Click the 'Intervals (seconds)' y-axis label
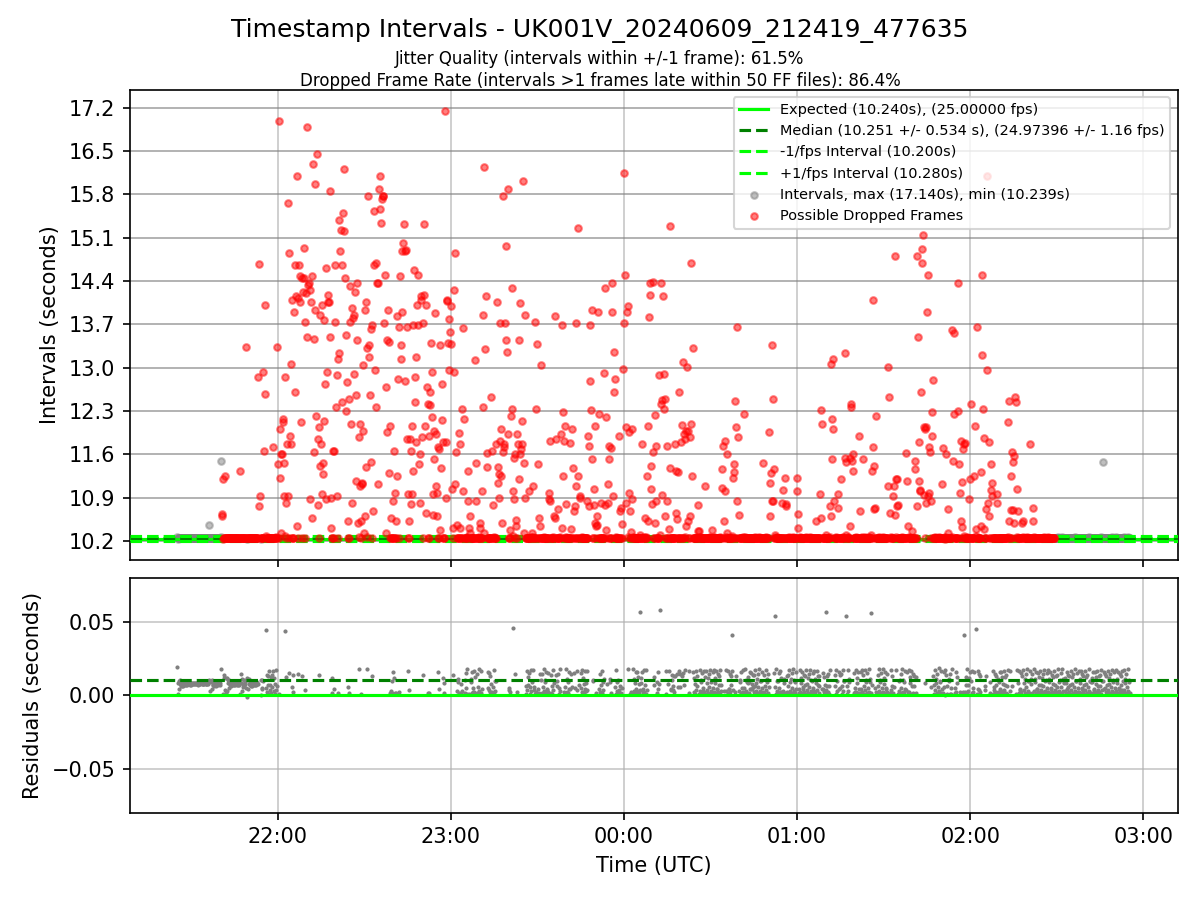Viewport: 1200px width, 900px height. [x=49, y=325]
